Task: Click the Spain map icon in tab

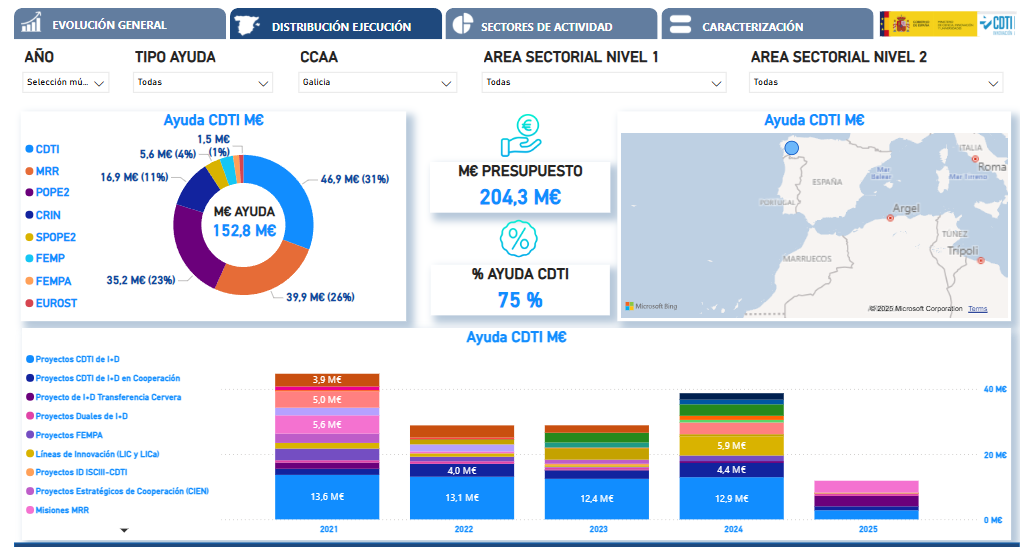Action: pos(248,25)
